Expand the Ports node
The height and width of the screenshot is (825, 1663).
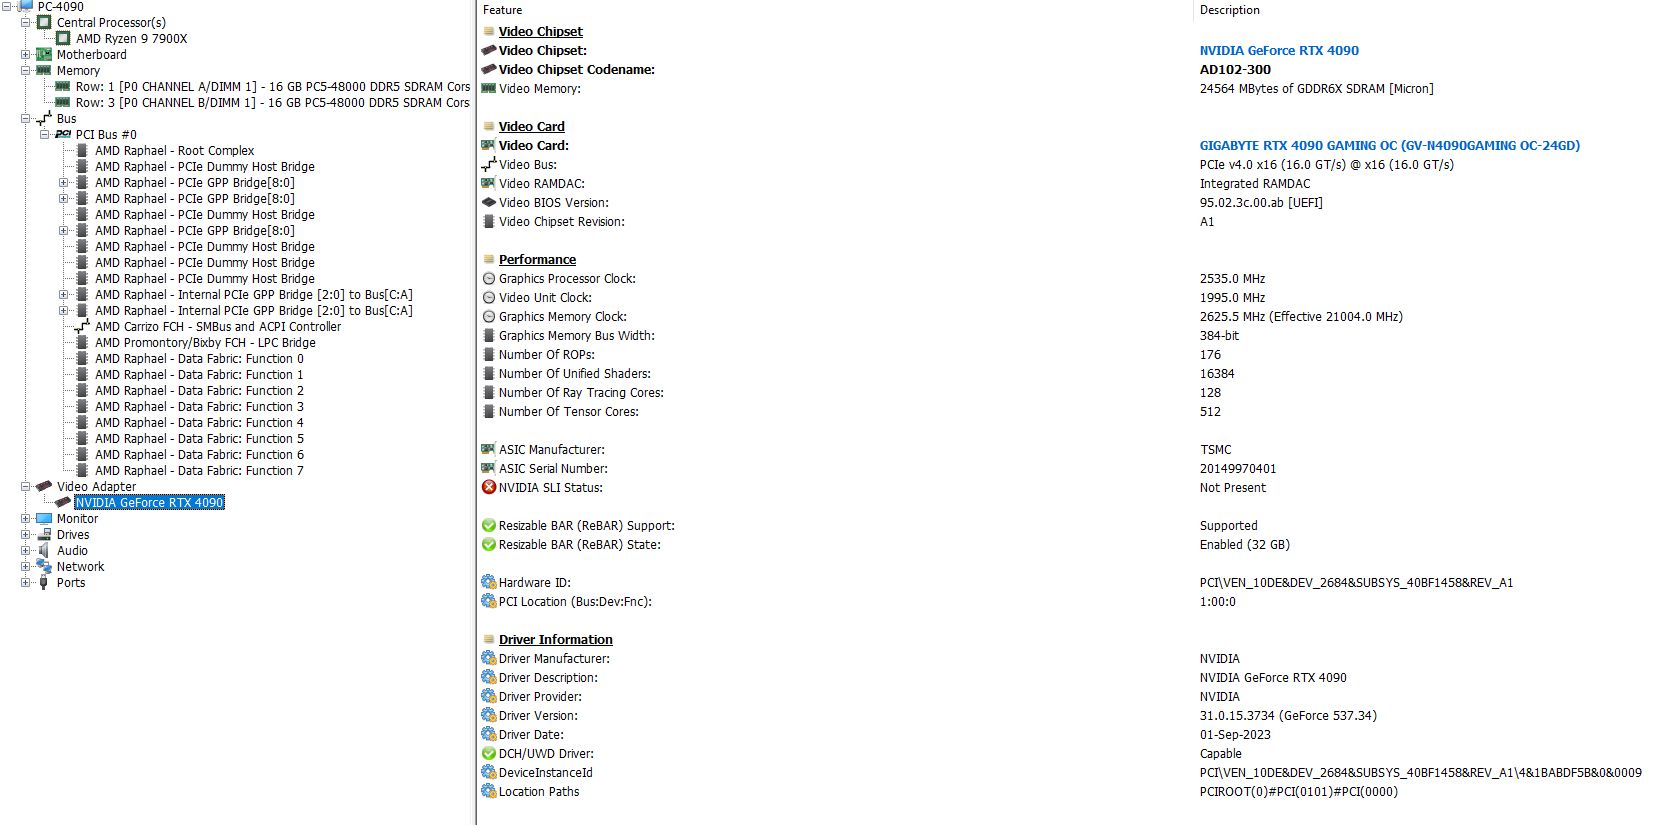26,582
